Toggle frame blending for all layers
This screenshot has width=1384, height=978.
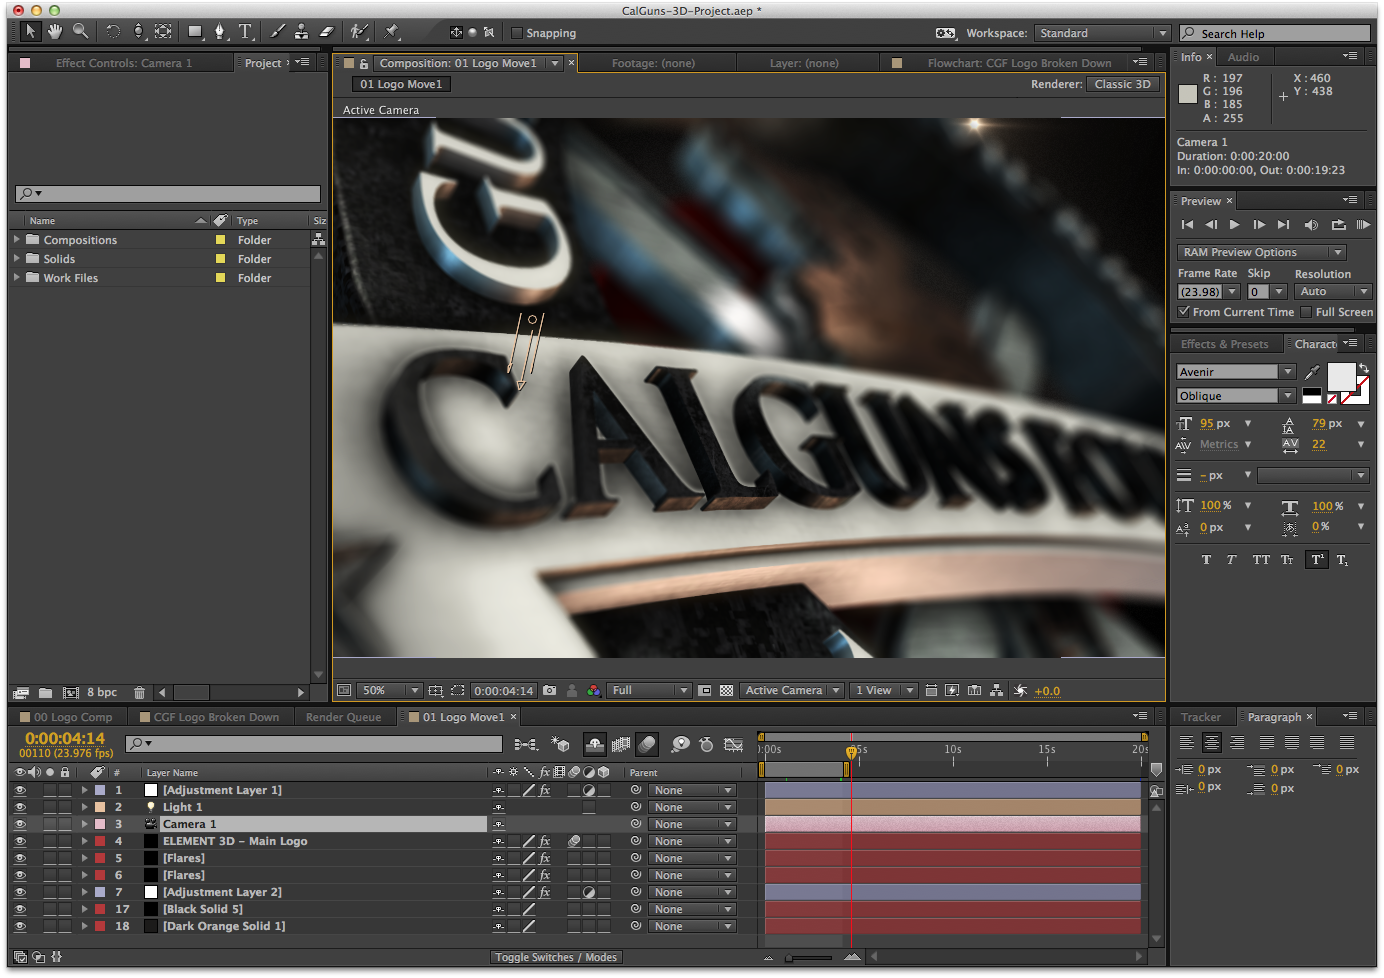tap(621, 744)
